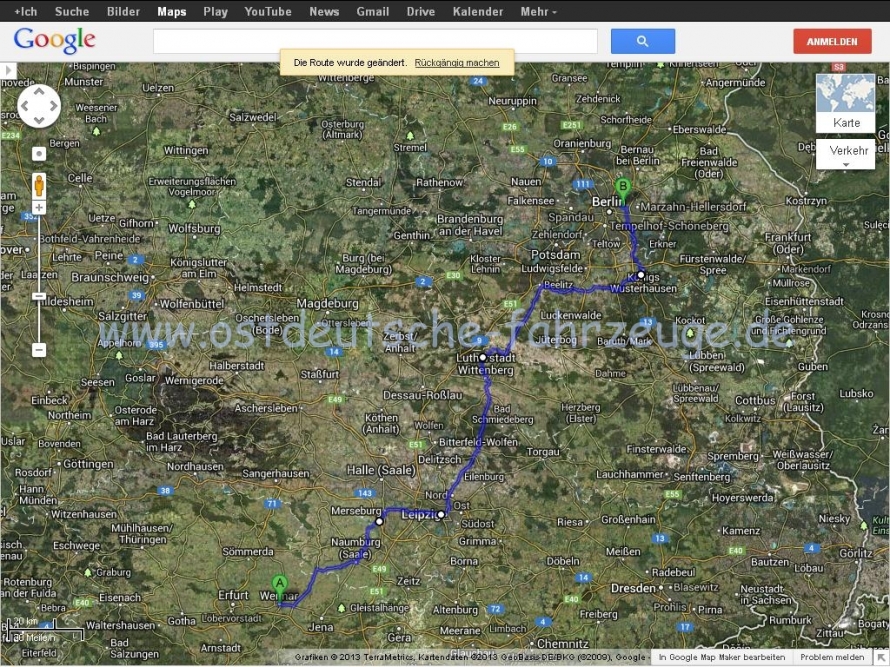
Task: Open News in the top bar
Action: [x=324, y=11]
